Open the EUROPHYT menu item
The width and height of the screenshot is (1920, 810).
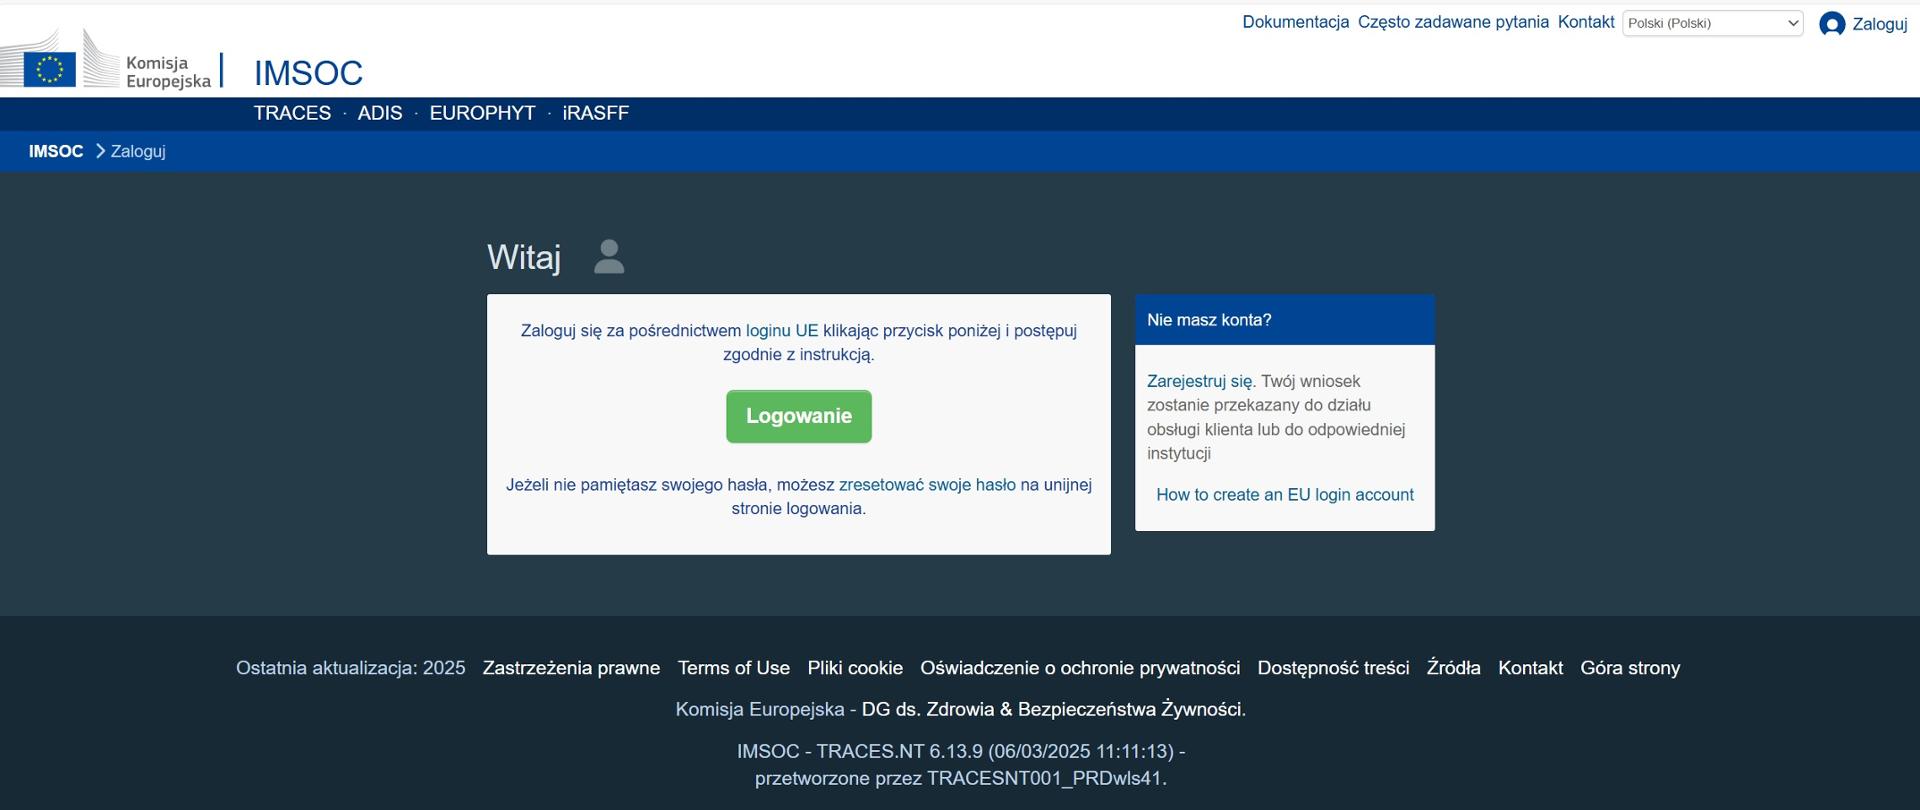click(483, 113)
